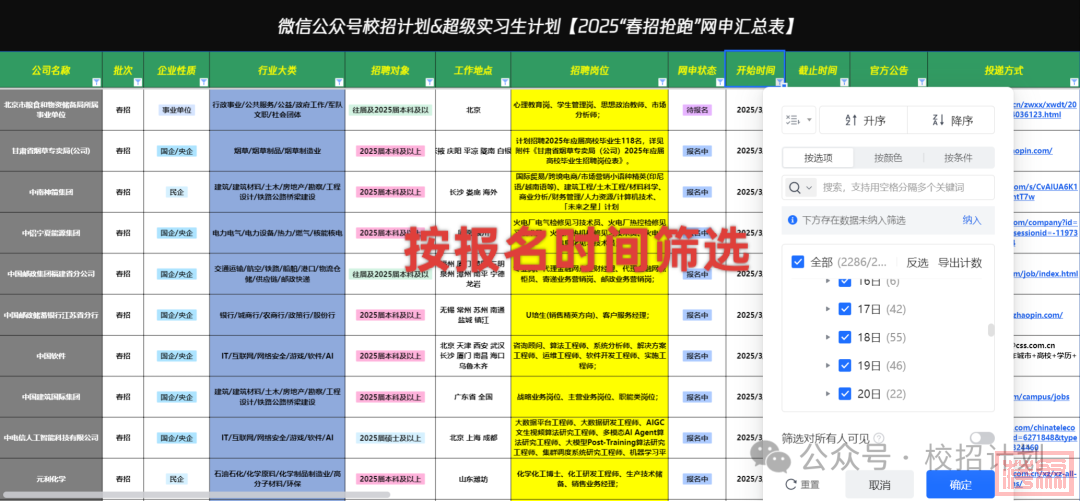Uncheck the 20日 checkbox

point(844,393)
